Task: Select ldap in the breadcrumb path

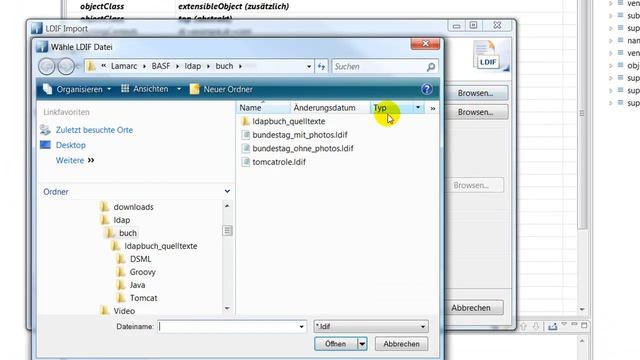Action: click(x=193, y=66)
